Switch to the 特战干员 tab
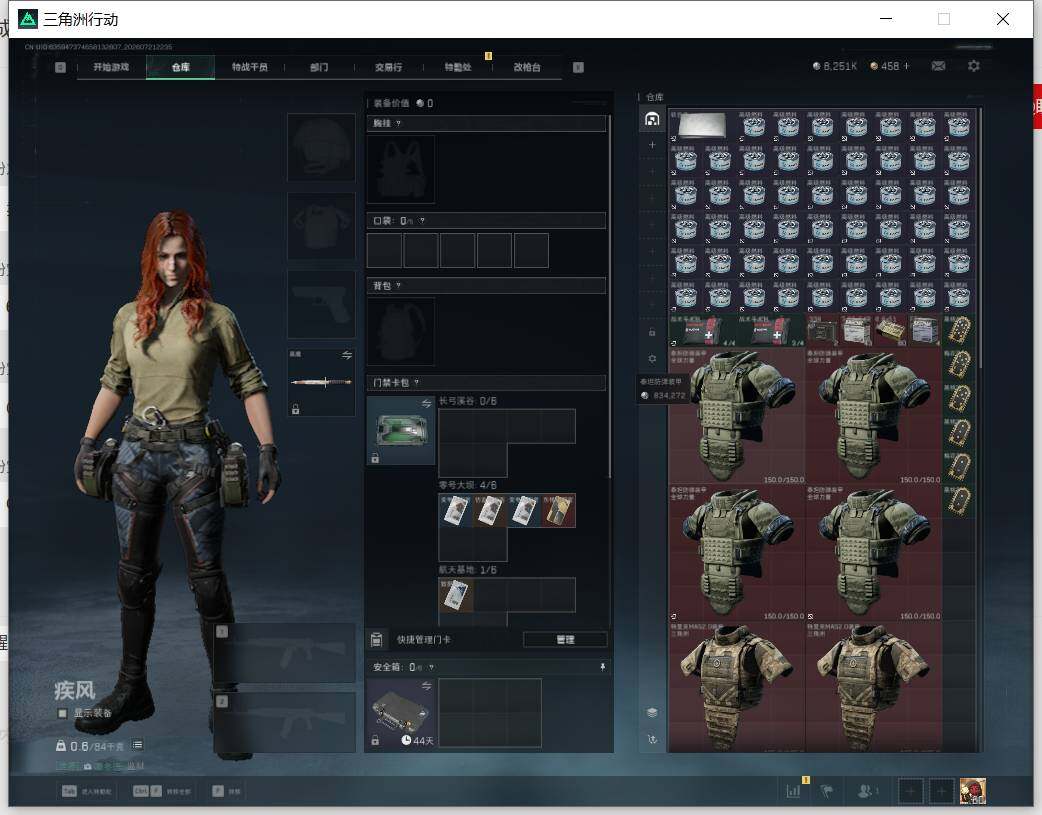This screenshot has height=815, width=1042. (250, 67)
